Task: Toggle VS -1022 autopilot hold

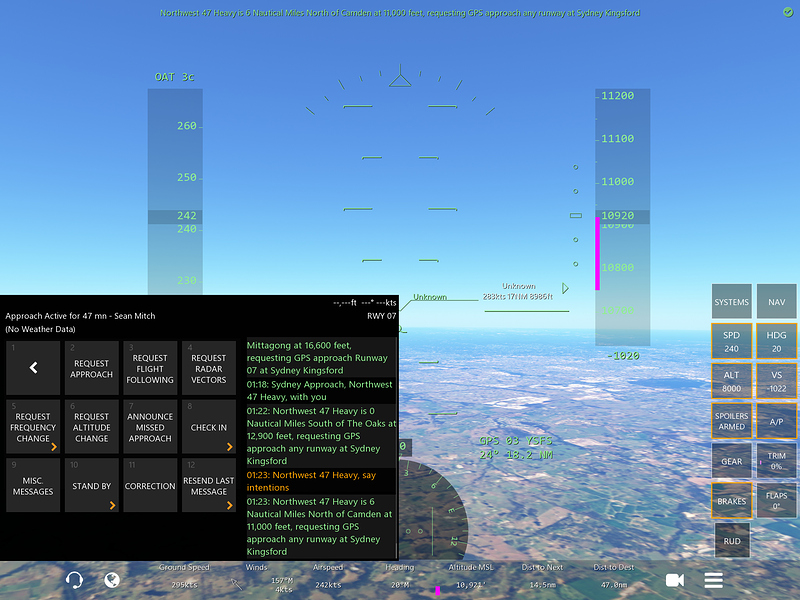Action: coord(777,381)
